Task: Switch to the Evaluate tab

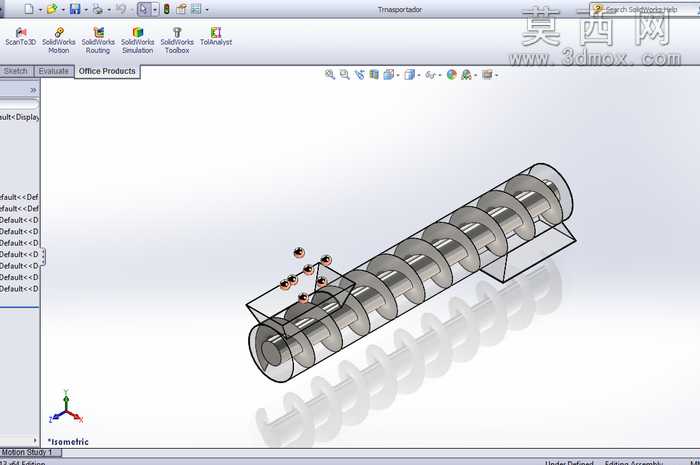Action: (54, 71)
